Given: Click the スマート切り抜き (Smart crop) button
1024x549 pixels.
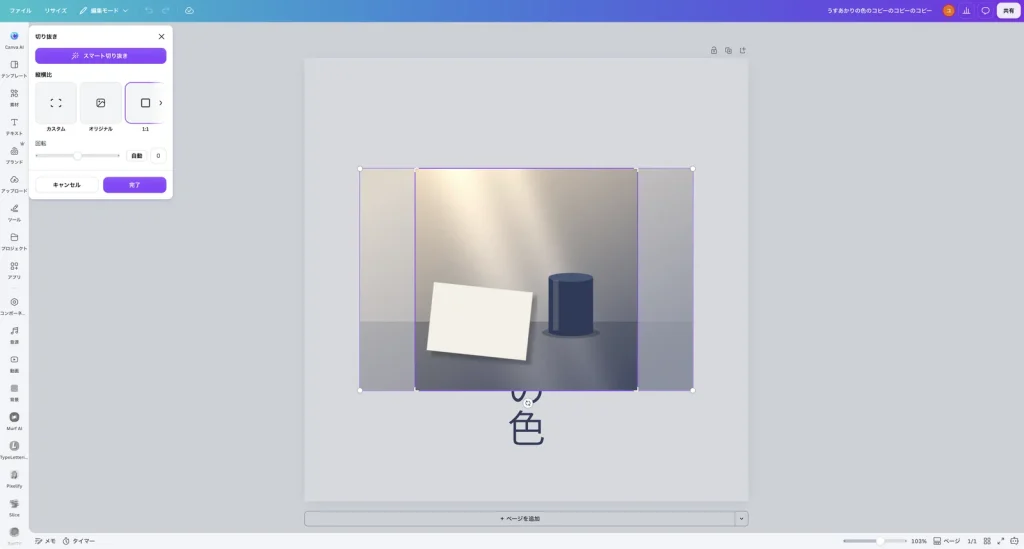Looking at the screenshot, I should pos(101,55).
